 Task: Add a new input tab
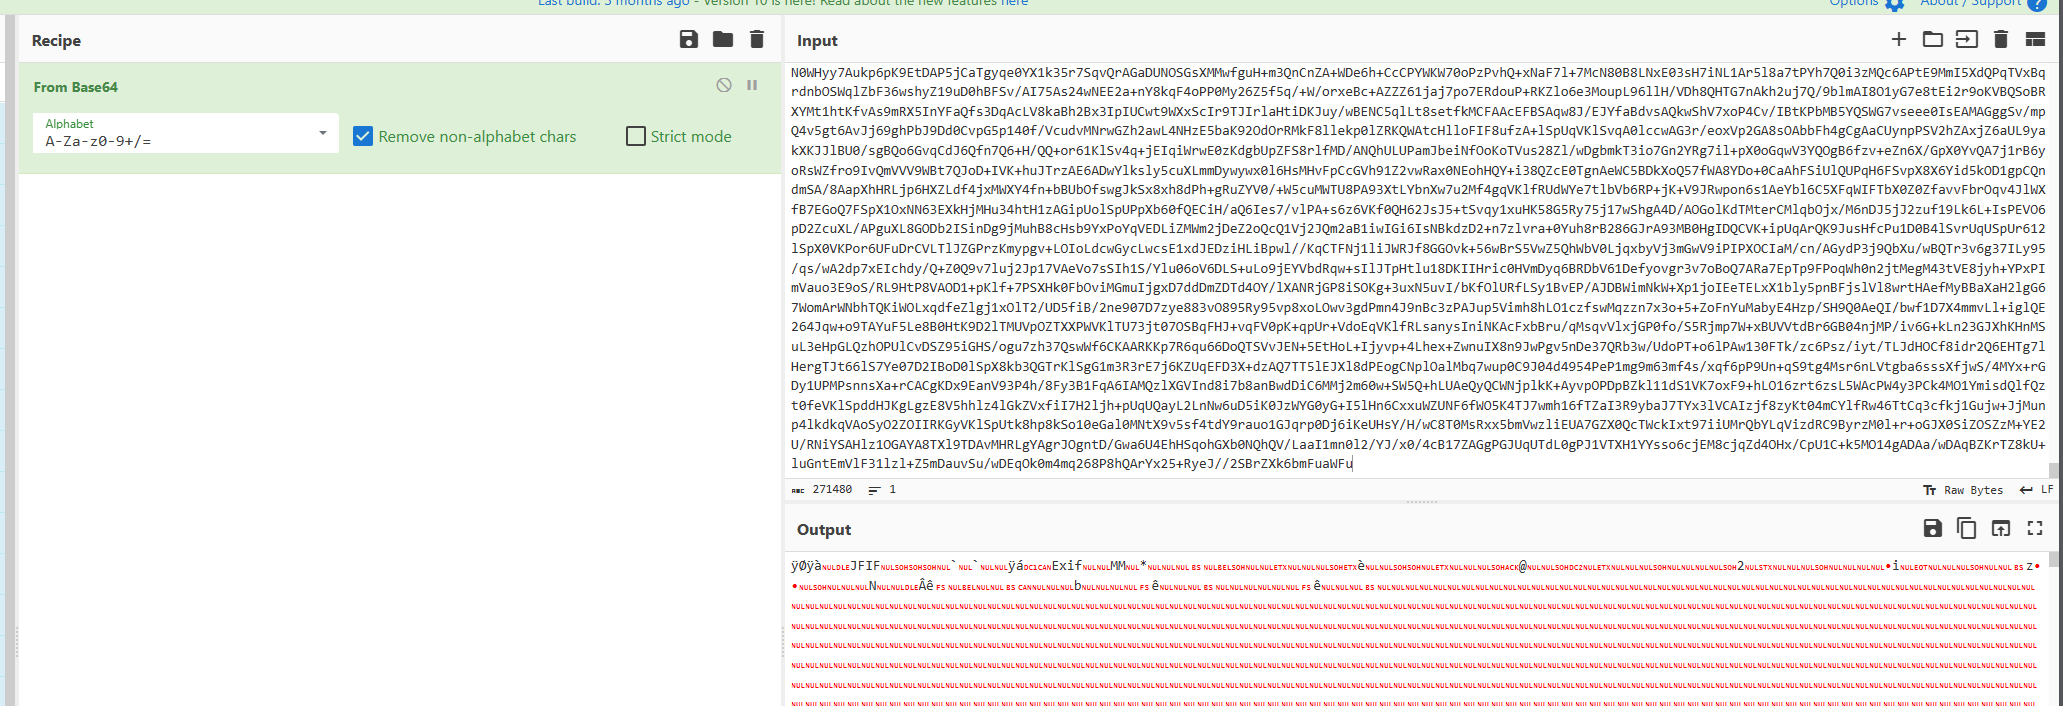pos(1899,39)
